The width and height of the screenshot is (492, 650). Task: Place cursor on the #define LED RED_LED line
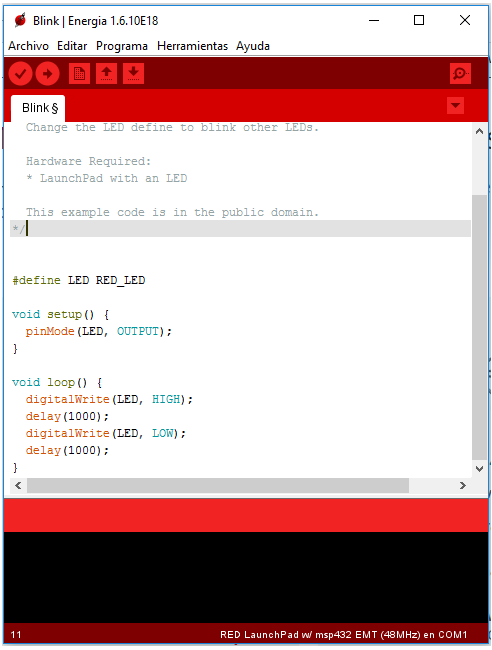click(79, 281)
